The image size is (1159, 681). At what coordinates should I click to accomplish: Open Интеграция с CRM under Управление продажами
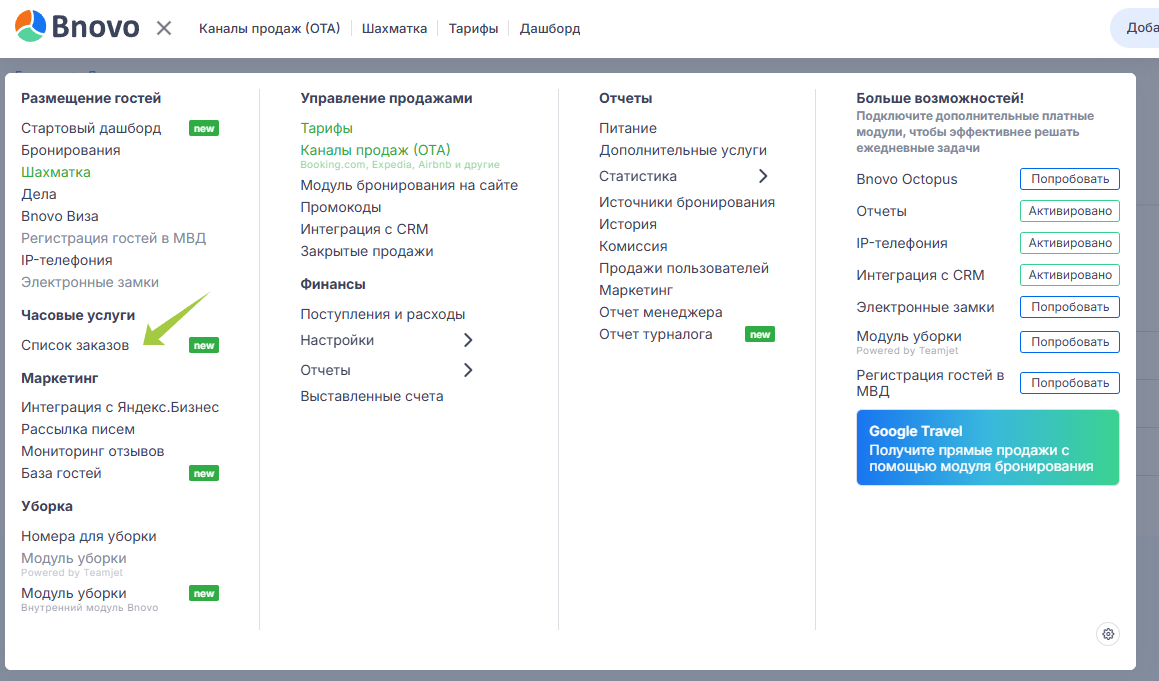click(364, 229)
